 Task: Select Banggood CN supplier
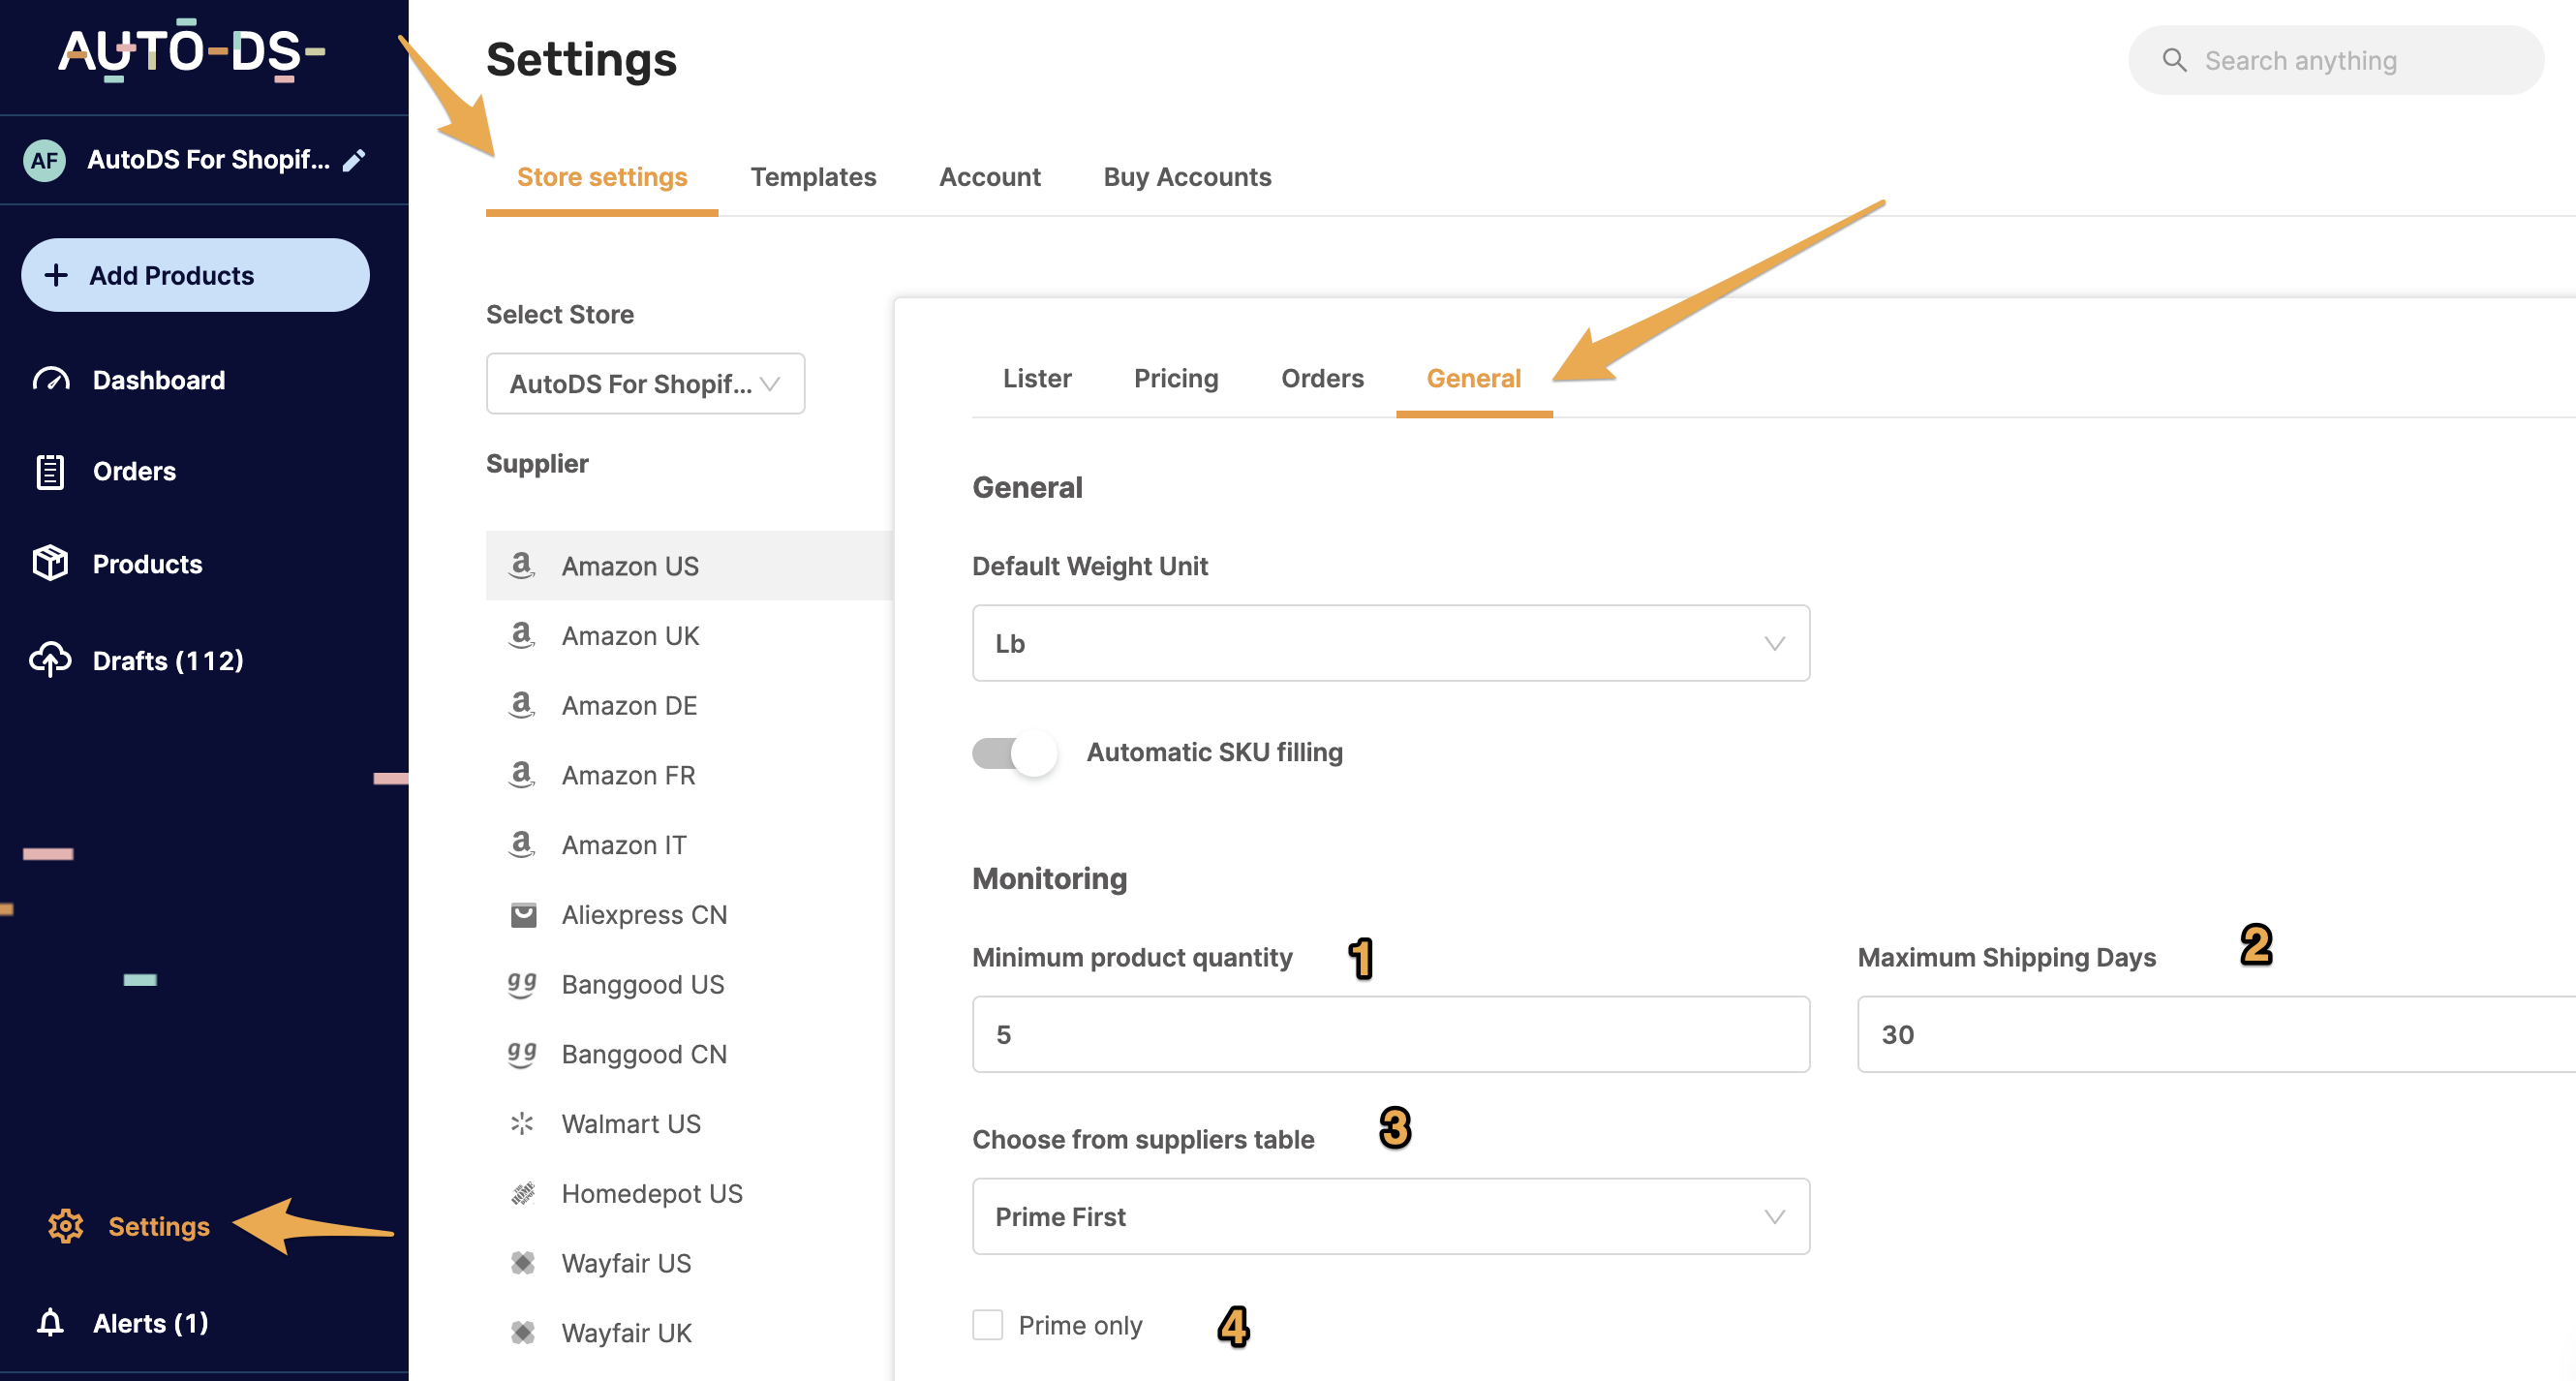click(689, 1054)
